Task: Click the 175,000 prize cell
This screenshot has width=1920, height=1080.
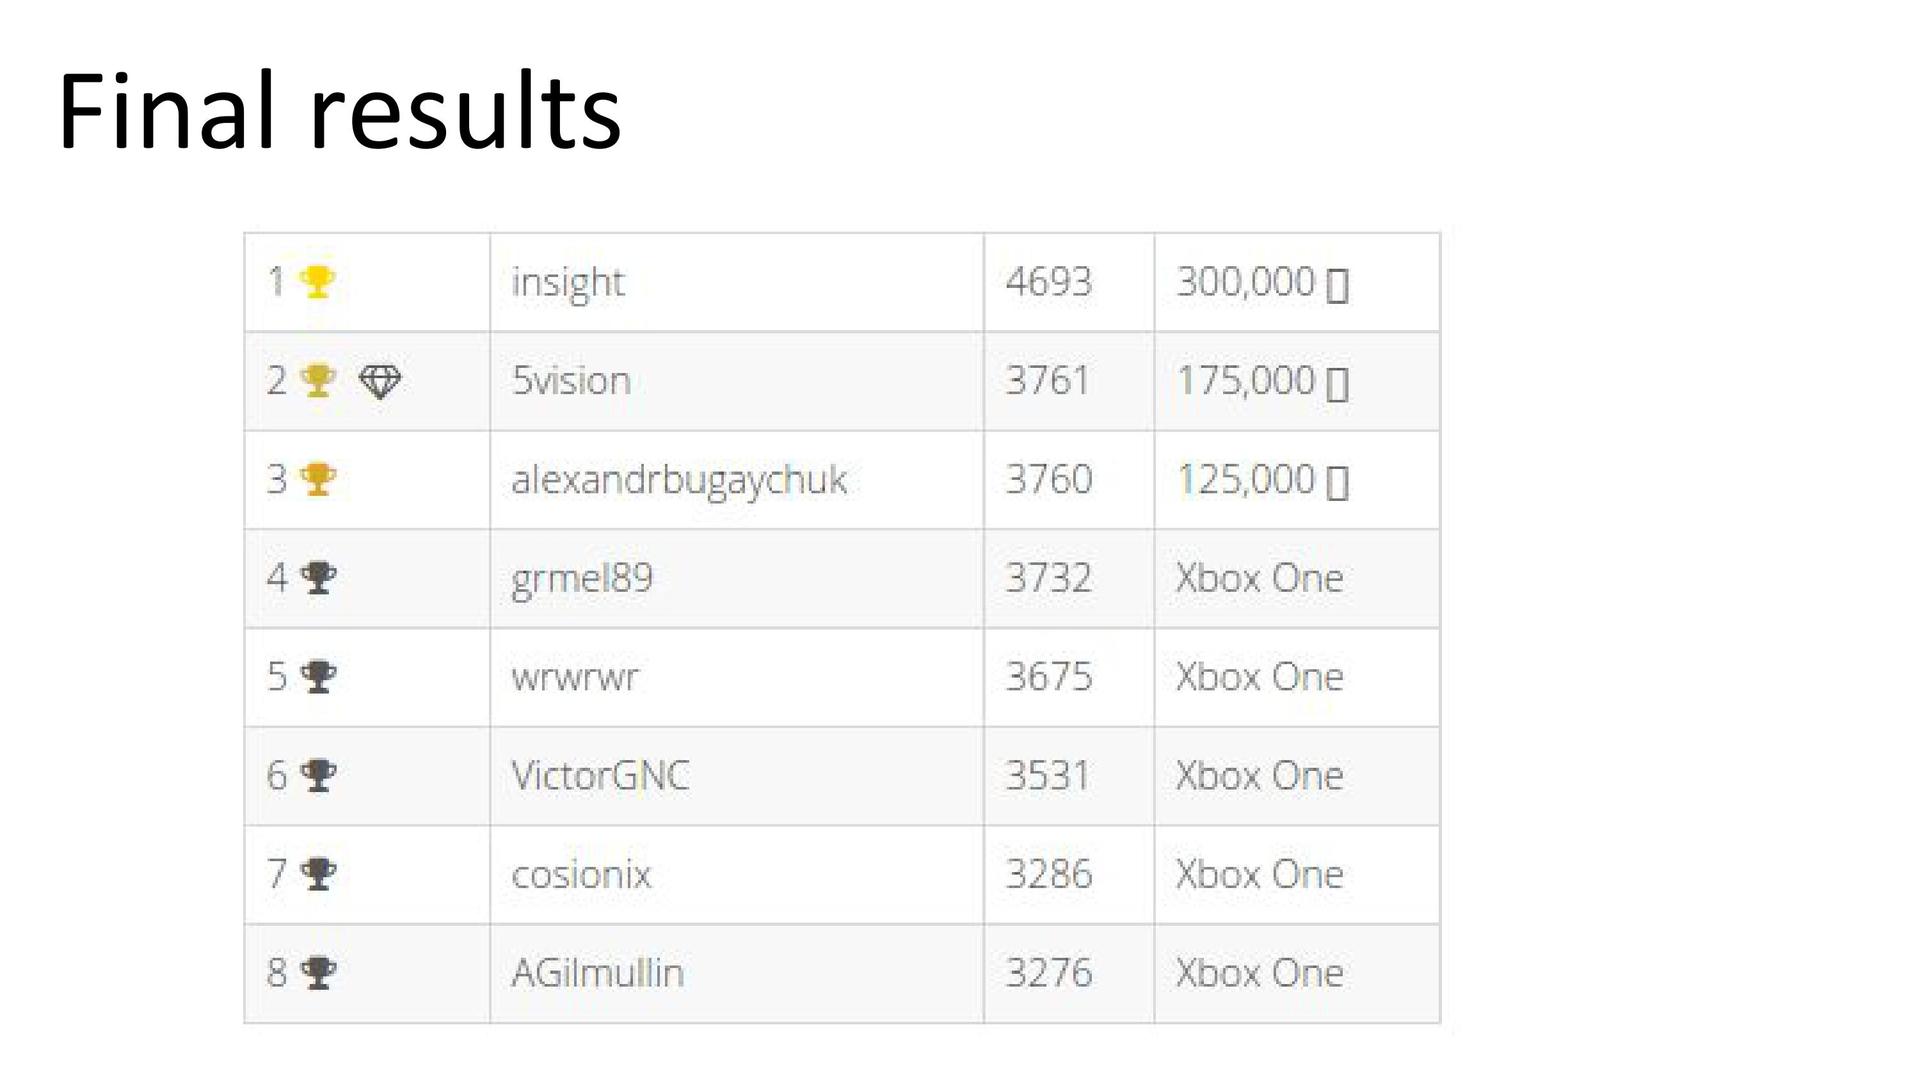Action: (1262, 381)
